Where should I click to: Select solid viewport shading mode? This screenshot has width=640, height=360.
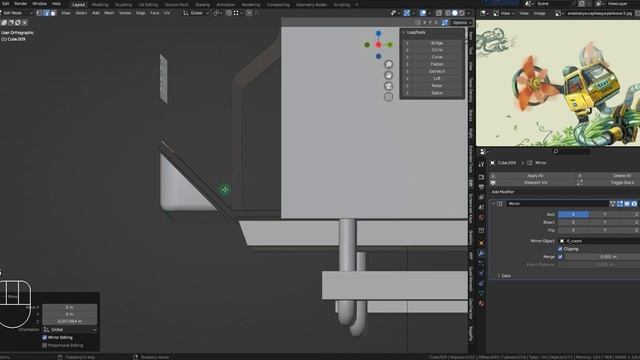point(455,13)
